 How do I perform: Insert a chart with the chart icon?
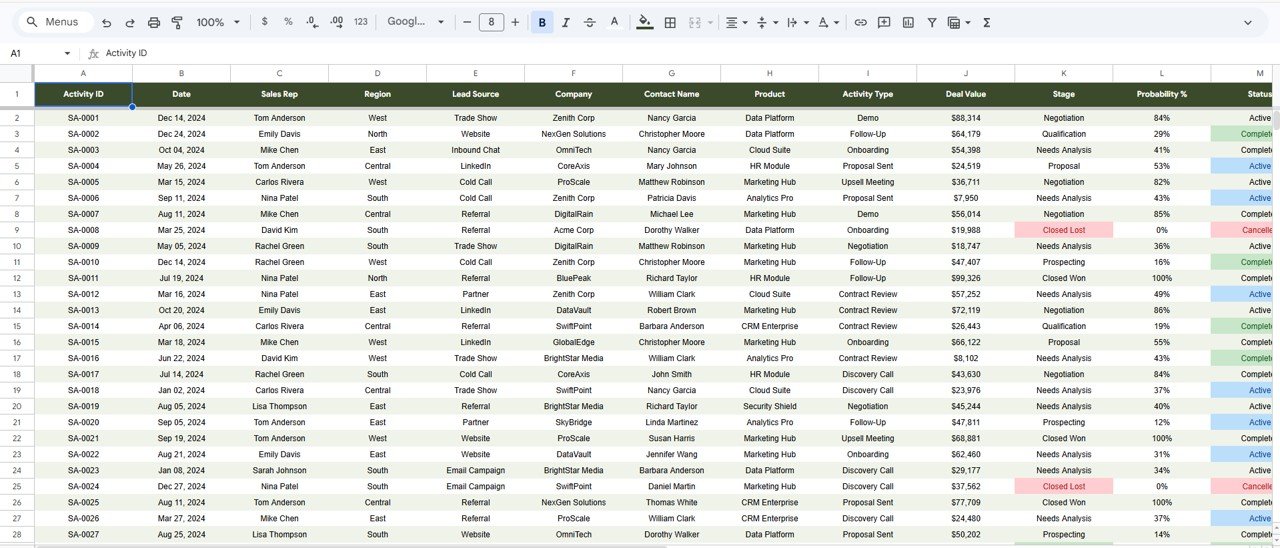point(908,22)
